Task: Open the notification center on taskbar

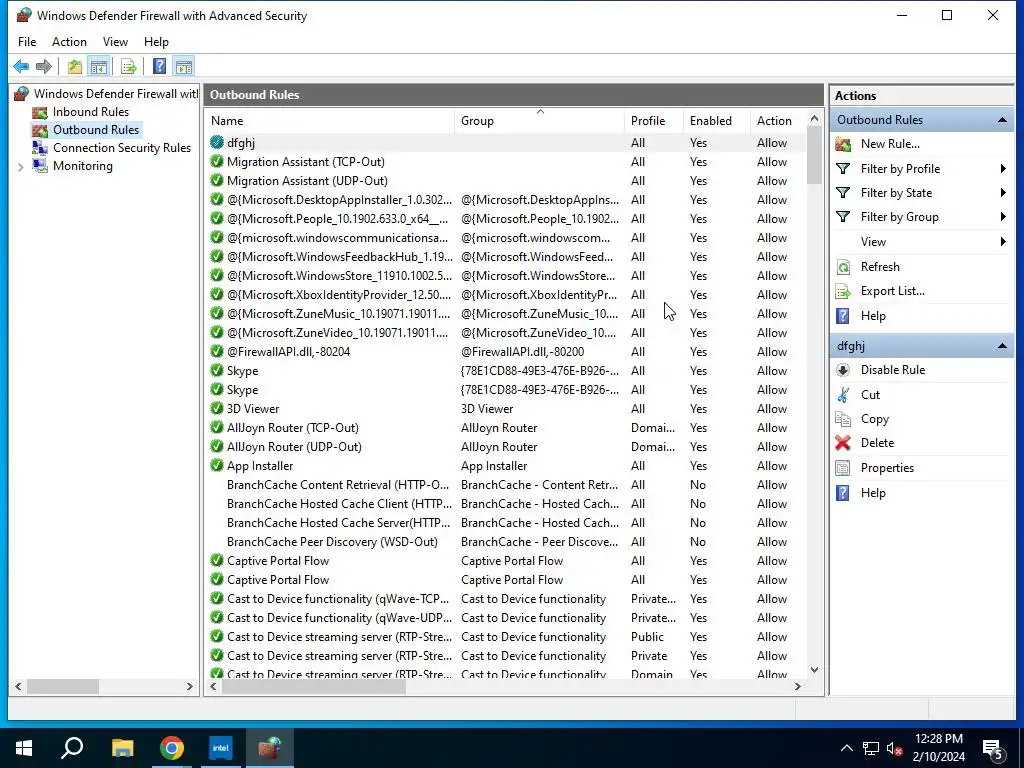Action: click(x=993, y=748)
